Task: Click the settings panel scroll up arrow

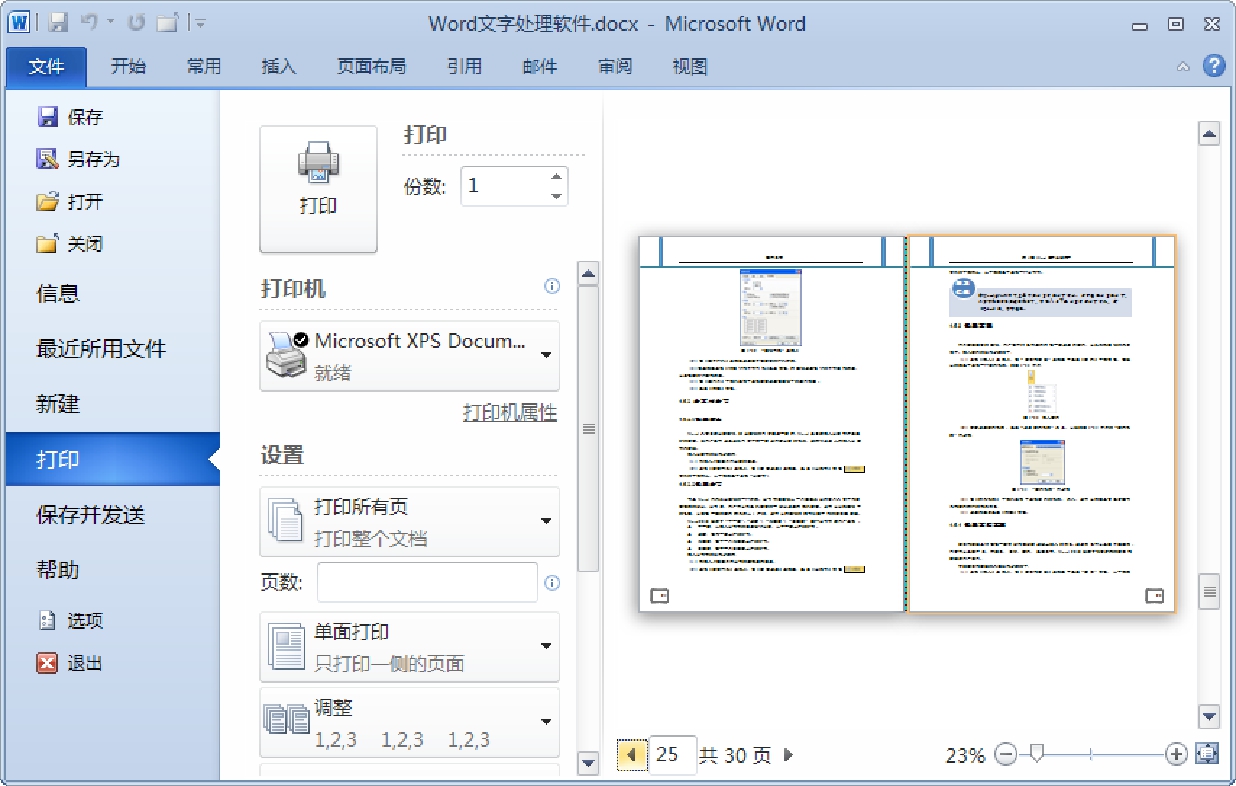Action: [x=589, y=275]
